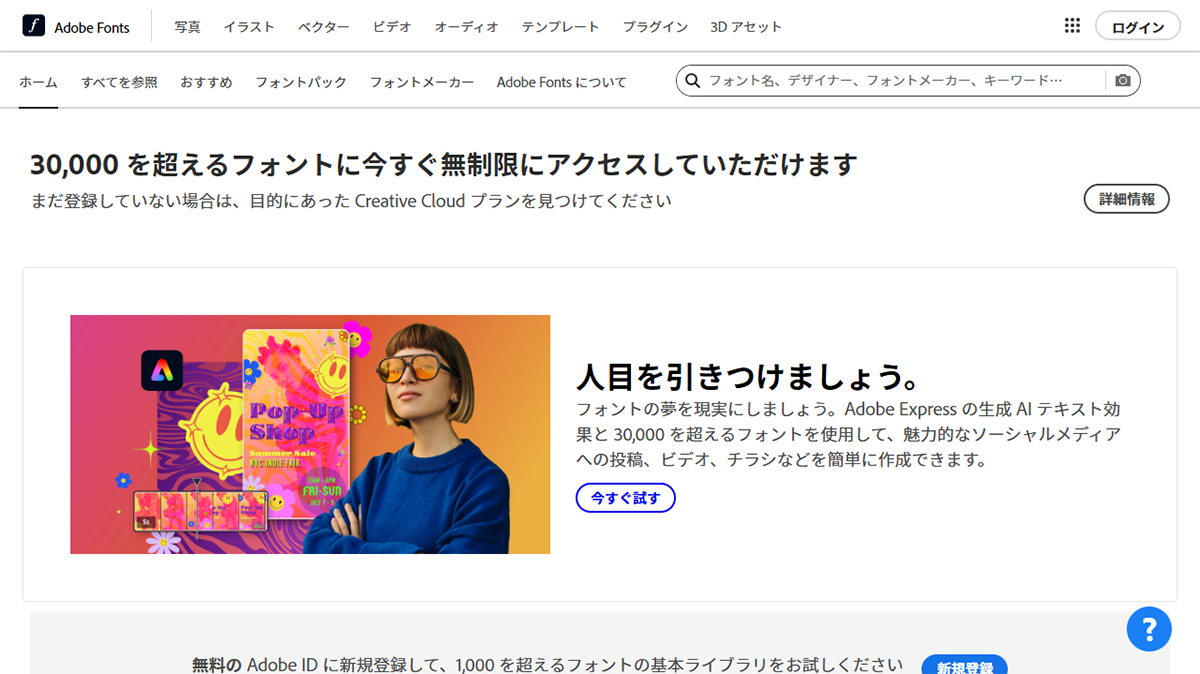This screenshot has height=674, width=1200.
Task: Click the magnifying glass search icon
Action: click(x=692, y=81)
